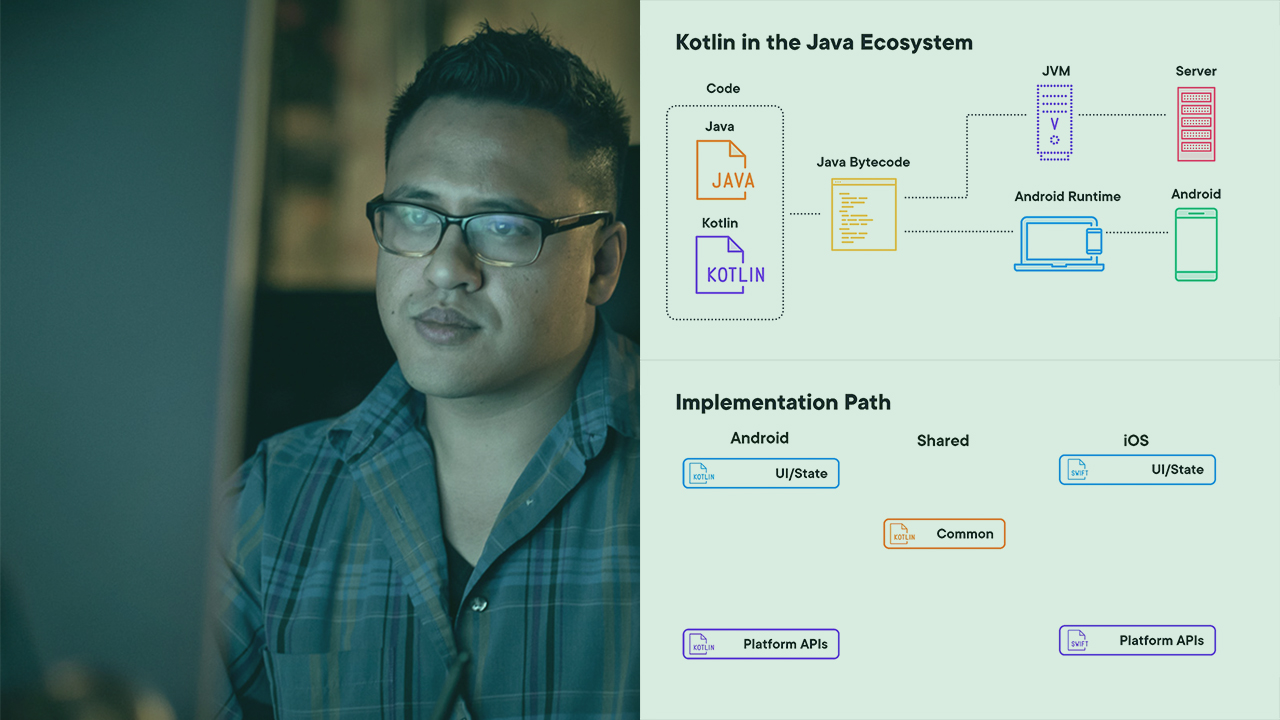This screenshot has height=720, width=1280.
Task: Click the "Kotlin in the Java Ecosystem" heading
Action: coord(824,42)
